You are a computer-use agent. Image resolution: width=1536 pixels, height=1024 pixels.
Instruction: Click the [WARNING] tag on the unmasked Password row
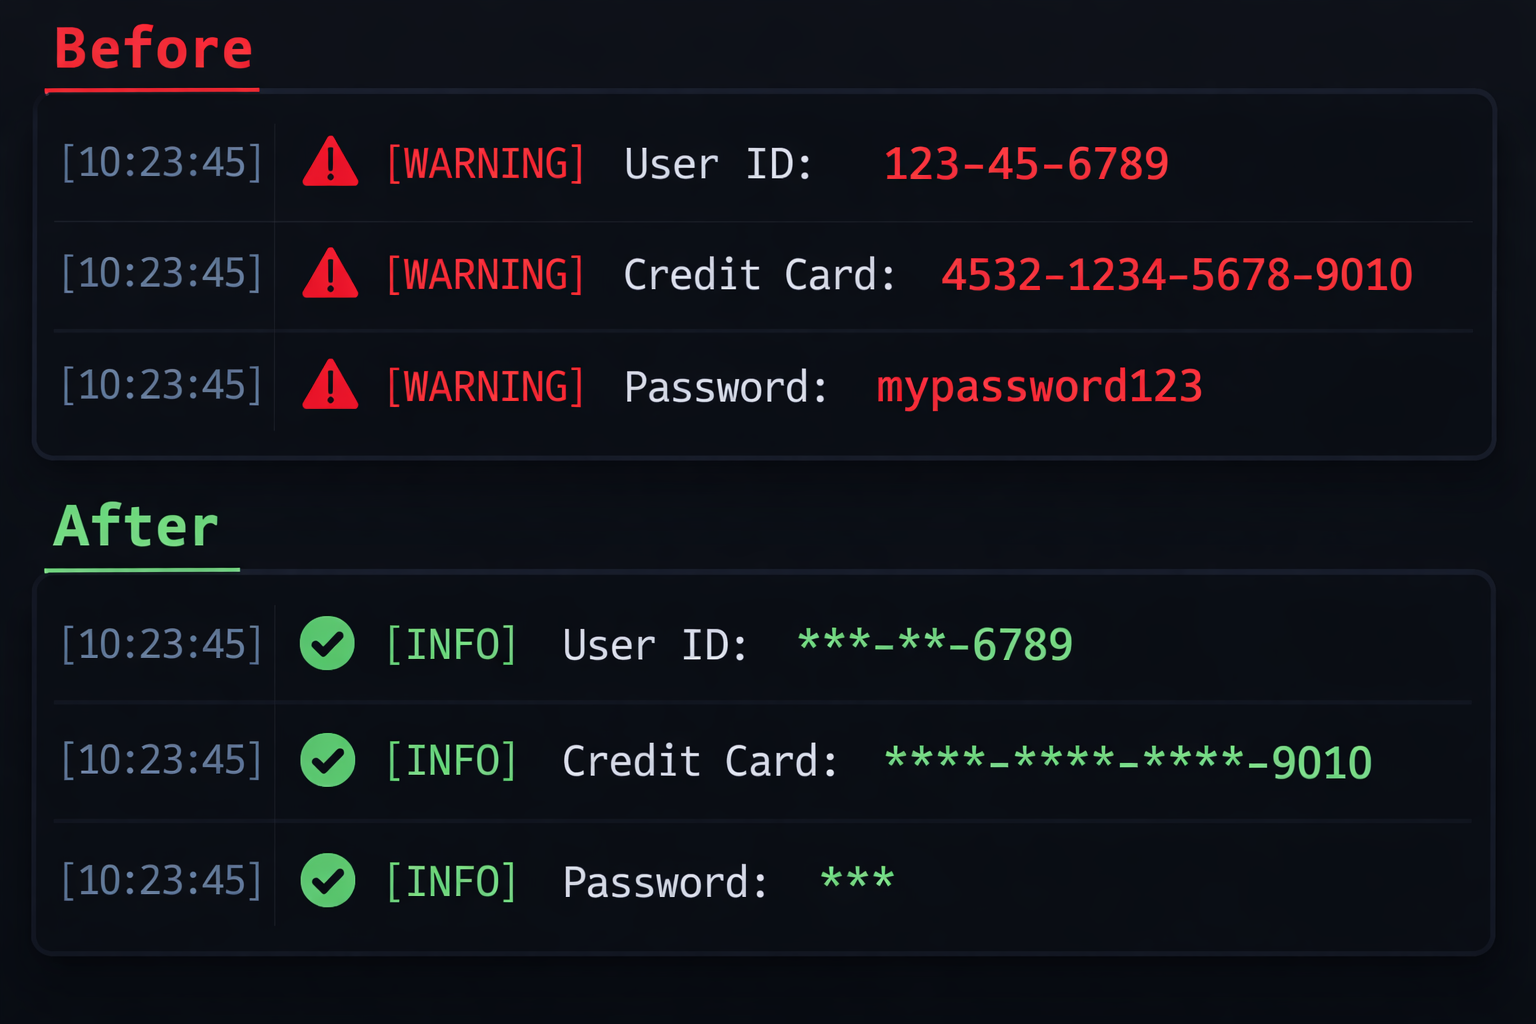point(485,387)
